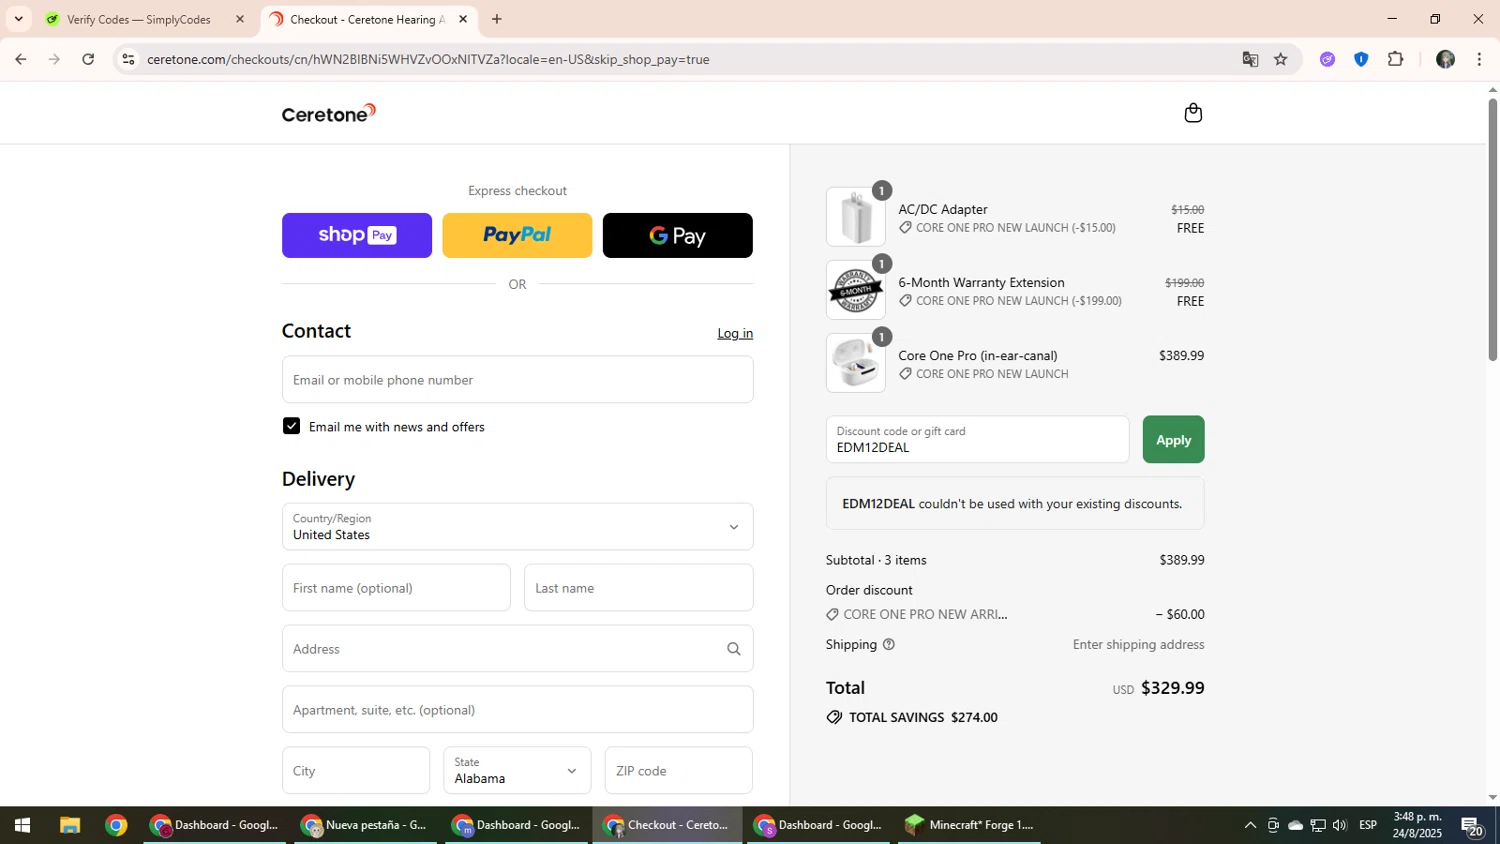Click the Chrome icon in the taskbar
This screenshot has height=844, width=1500.
[x=116, y=825]
